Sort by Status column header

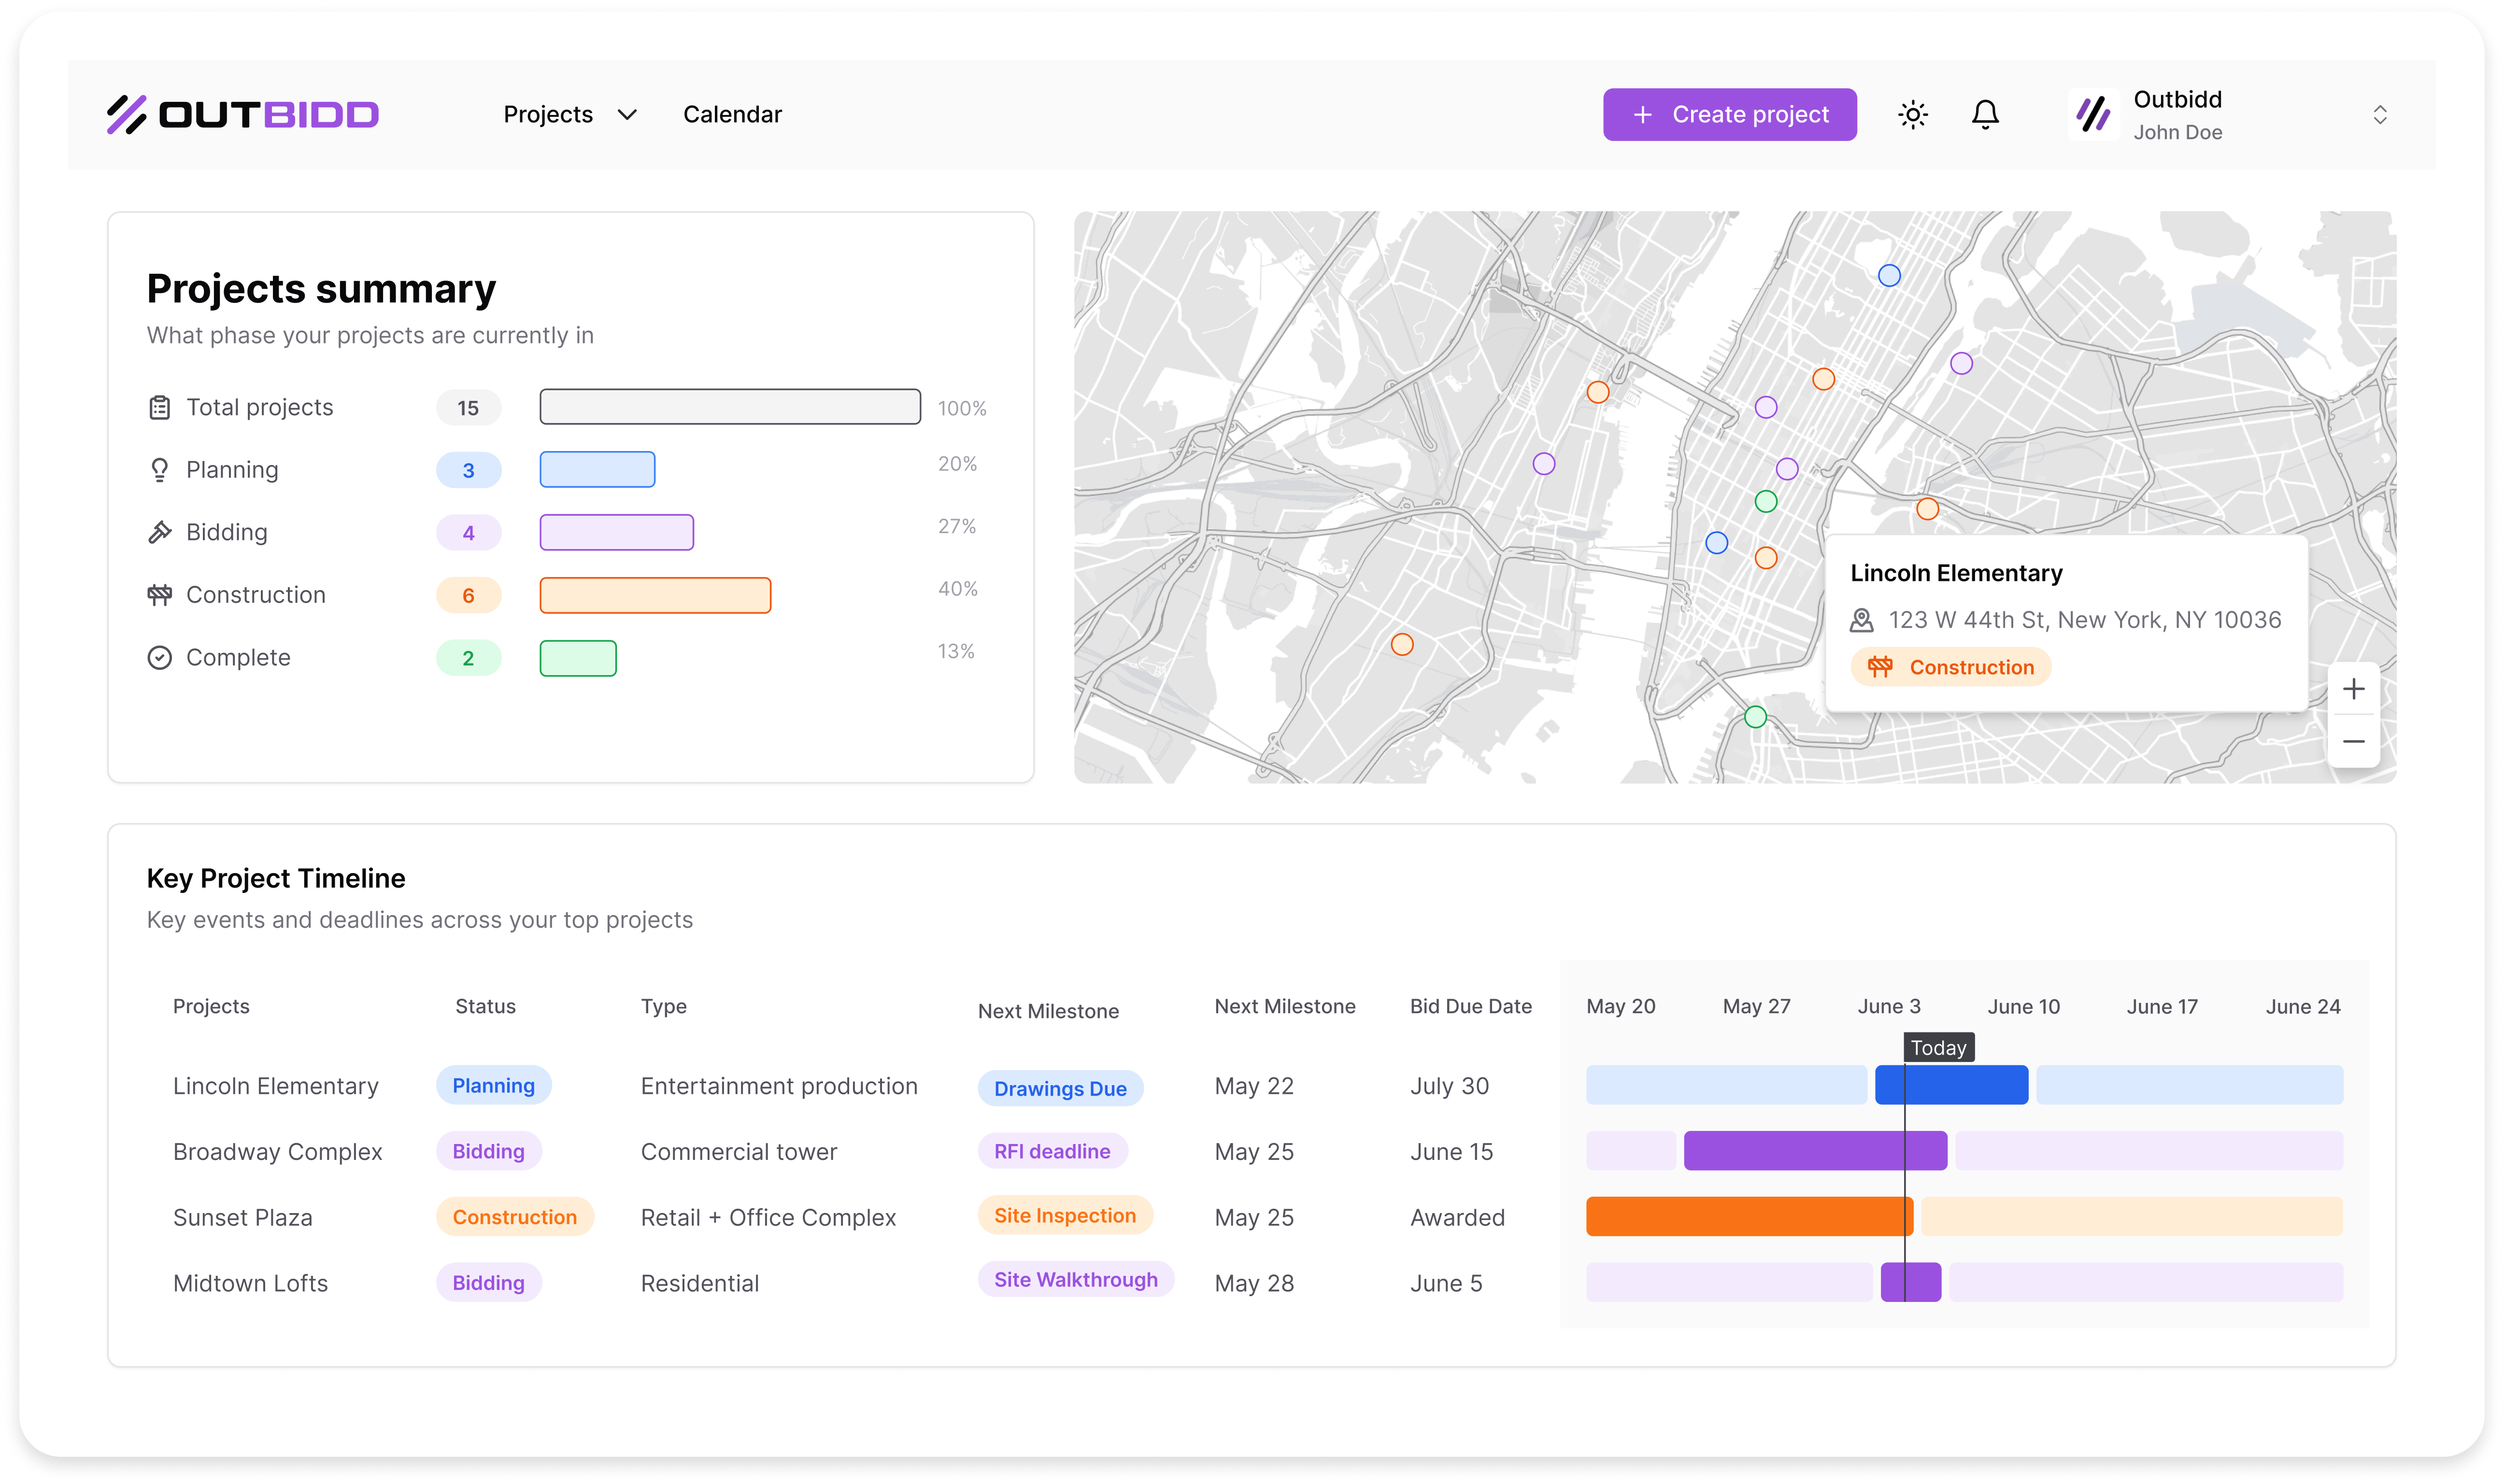point(485,1006)
